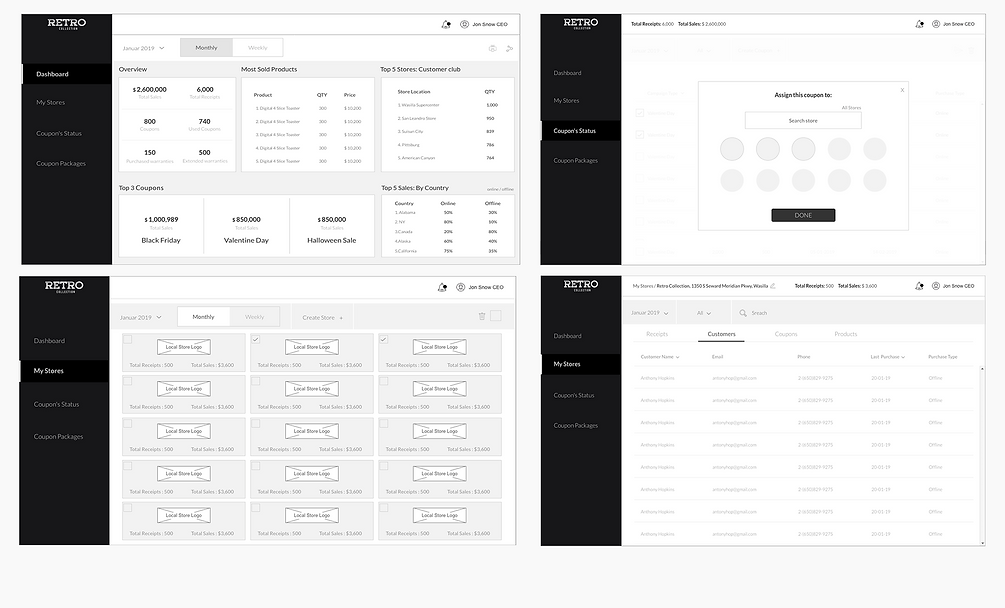
Task: Click the pencil edit icon after the store address
Action: pyautogui.click(x=773, y=286)
